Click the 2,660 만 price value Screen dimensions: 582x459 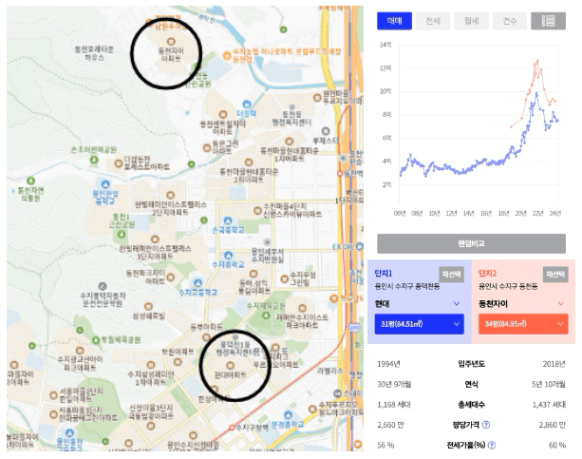[390, 425]
